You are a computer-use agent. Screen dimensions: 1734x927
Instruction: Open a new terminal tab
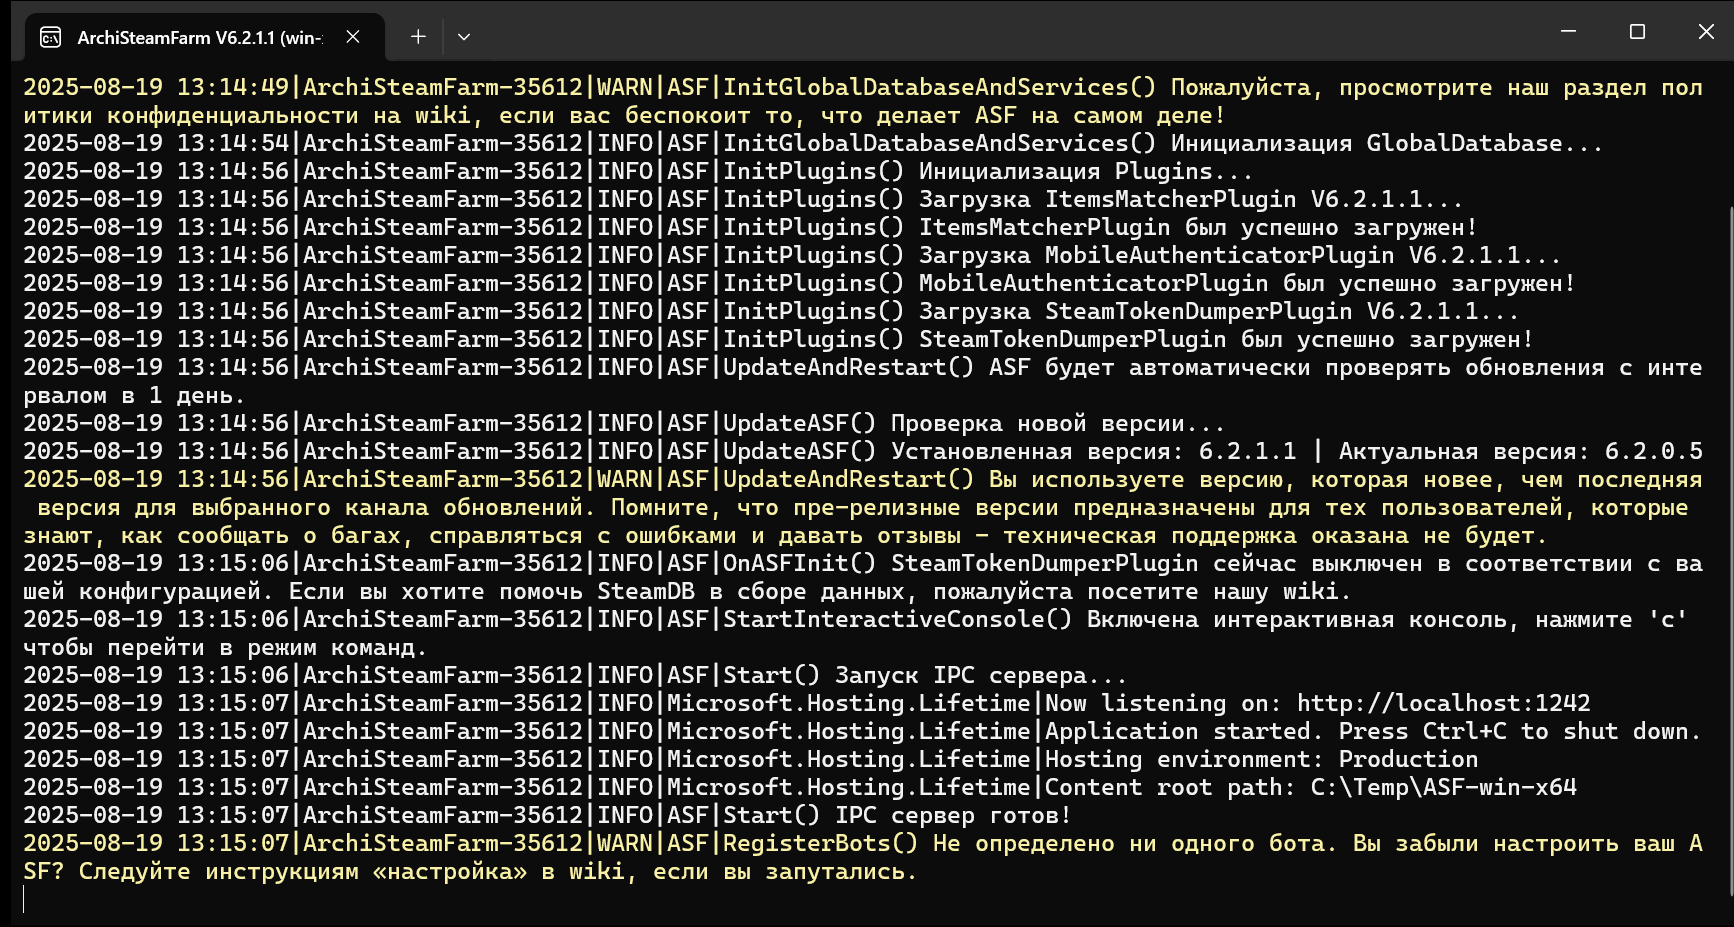tap(418, 37)
